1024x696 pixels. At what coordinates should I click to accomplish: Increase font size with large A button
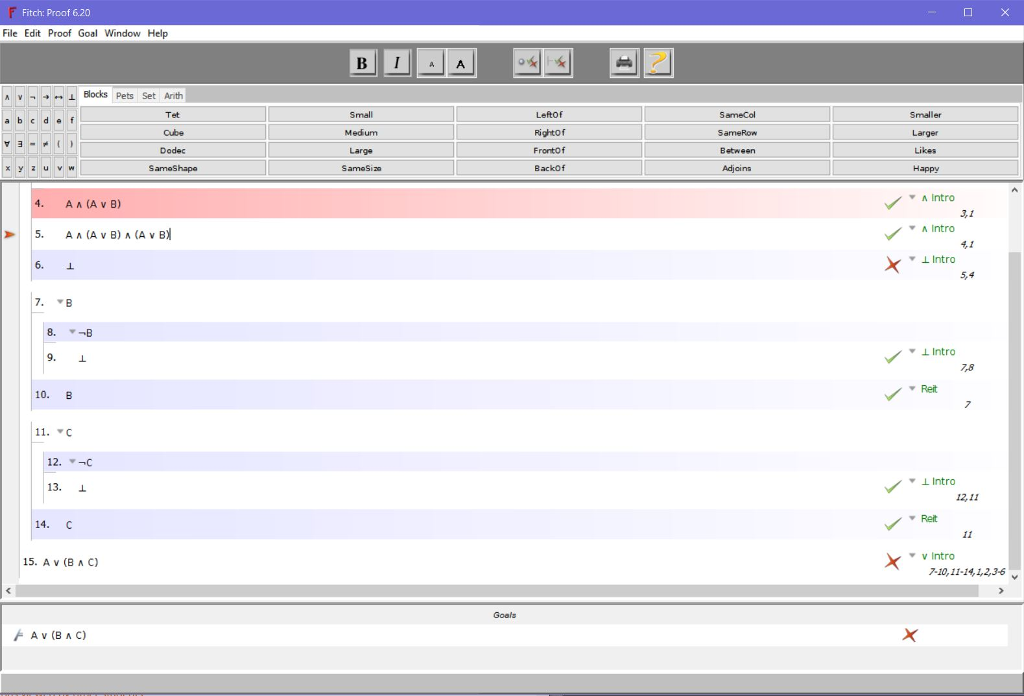461,64
